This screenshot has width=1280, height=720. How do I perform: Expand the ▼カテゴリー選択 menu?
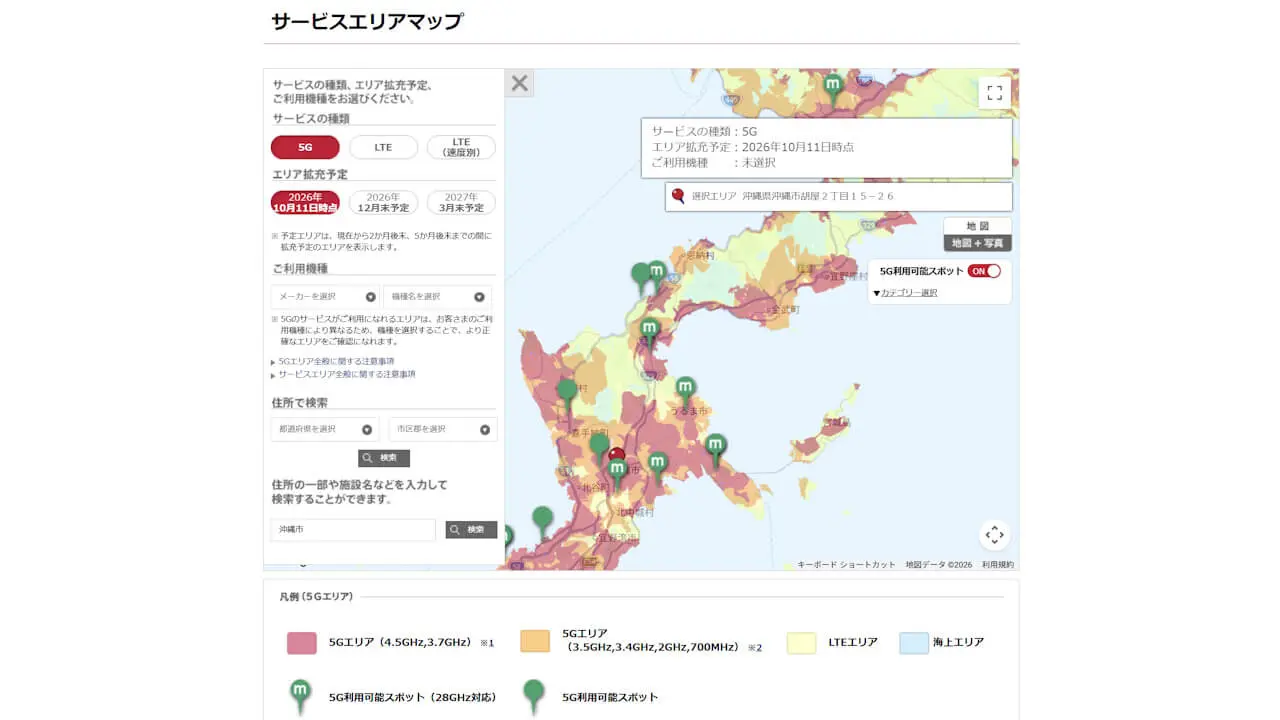pos(905,293)
